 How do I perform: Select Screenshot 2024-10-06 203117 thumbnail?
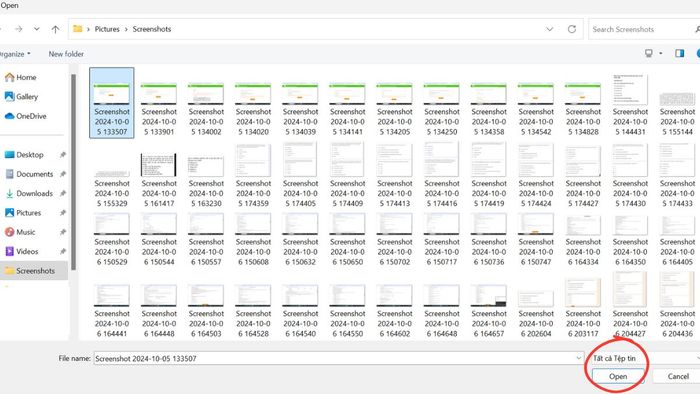point(583,292)
